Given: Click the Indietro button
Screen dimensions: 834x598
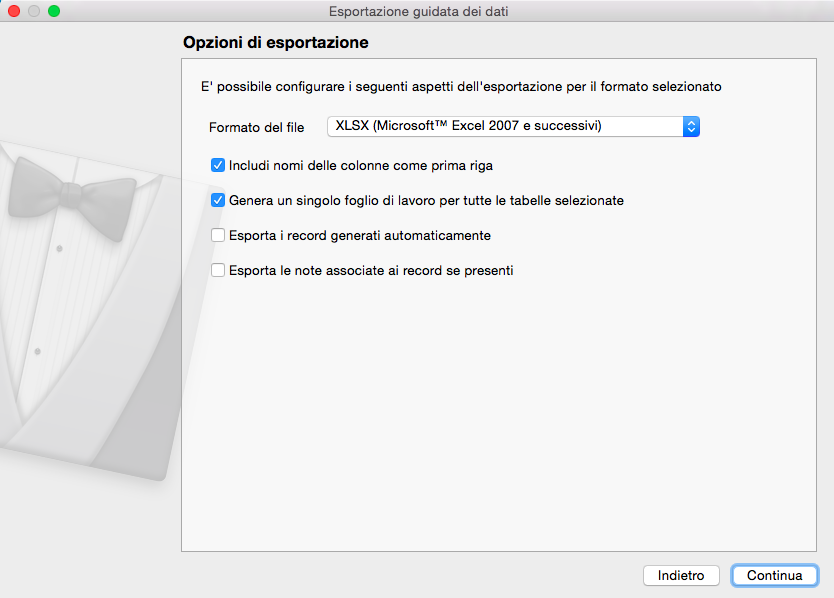Looking at the screenshot, I should 681,576.
